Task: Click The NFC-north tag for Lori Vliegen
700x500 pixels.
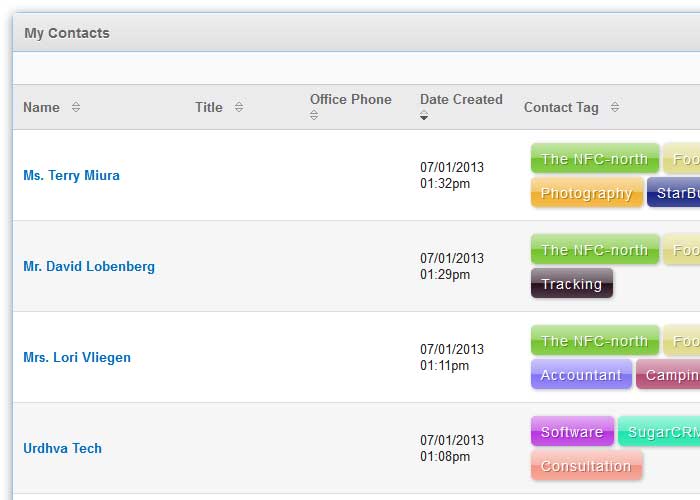Action: click(595, 341)
